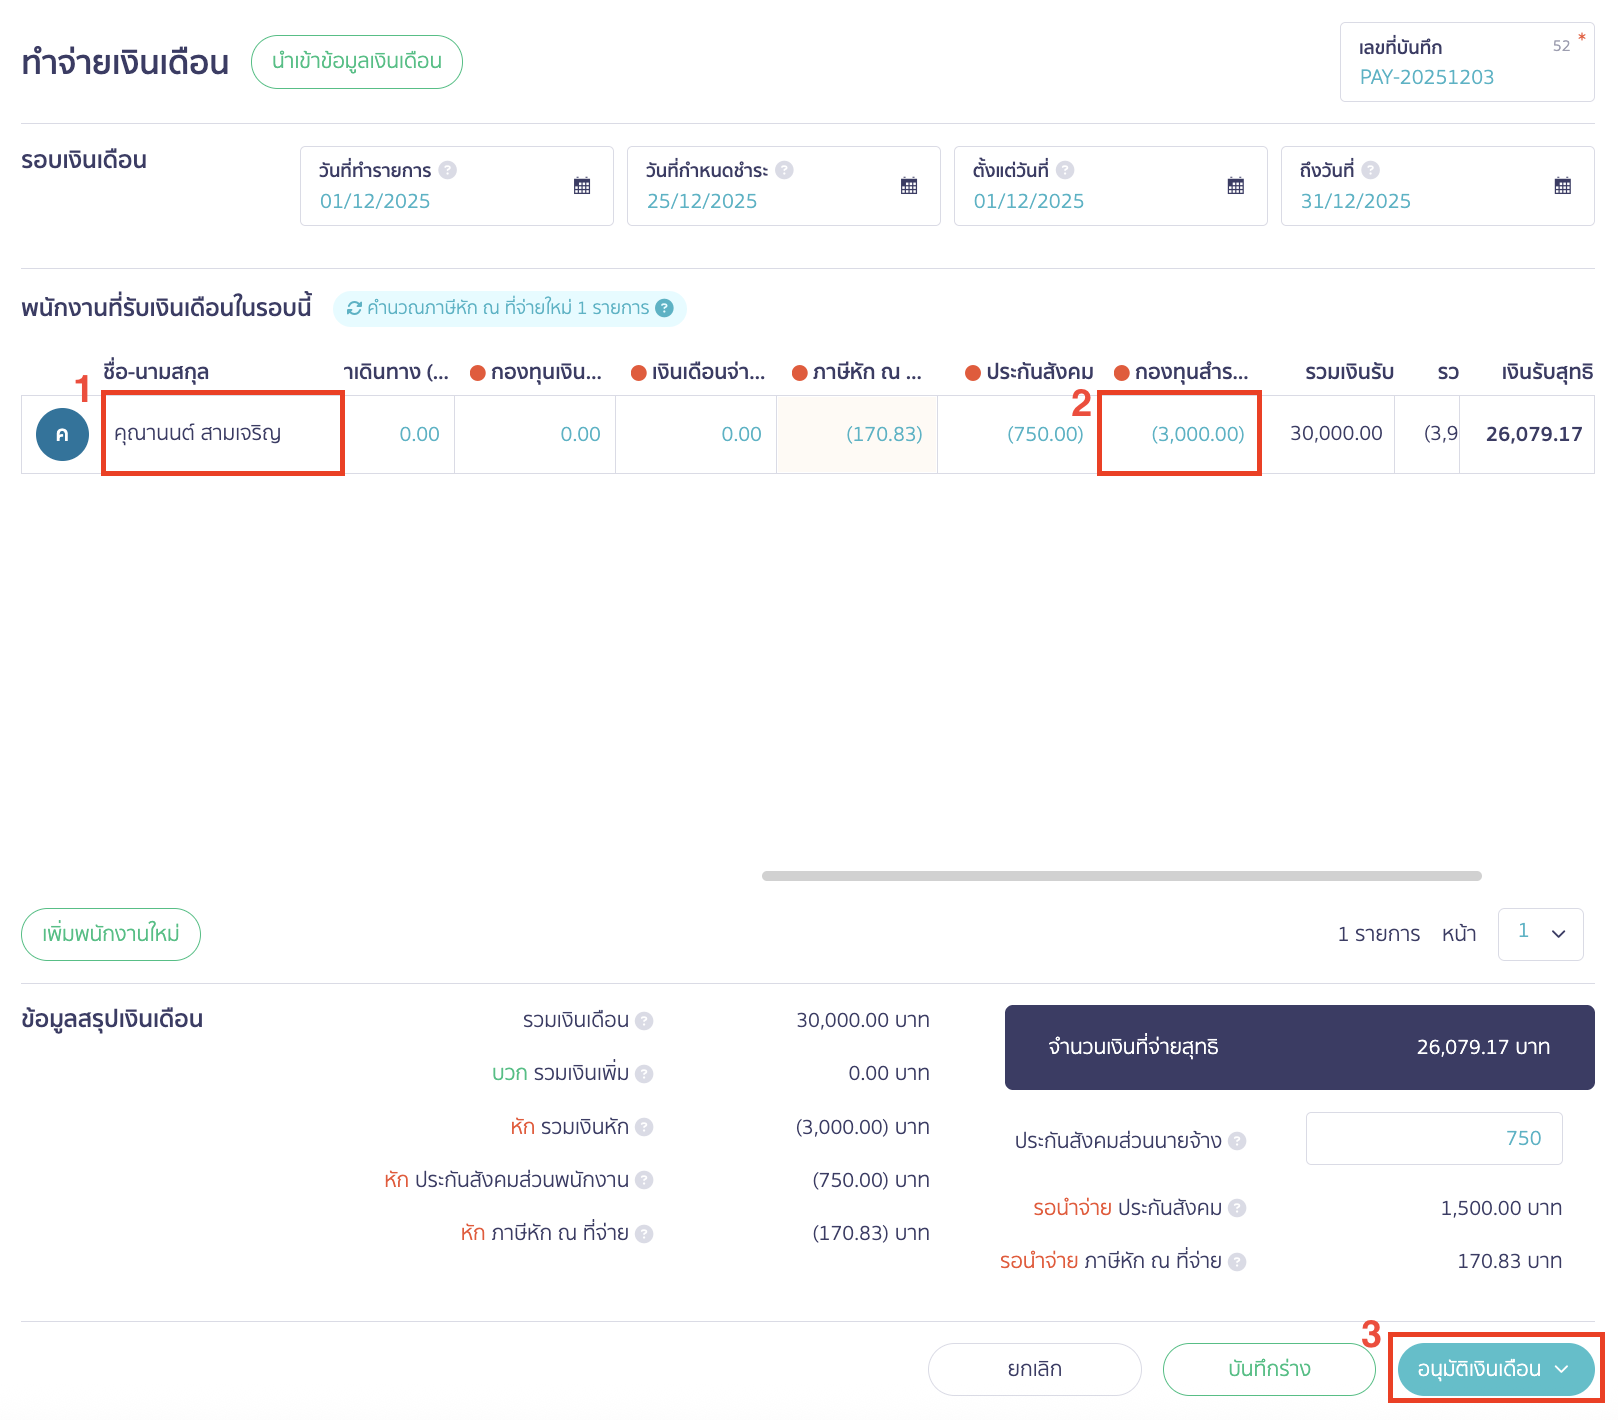
Task: Expand the page number dropdown
Action: (x=1540, y=934)
